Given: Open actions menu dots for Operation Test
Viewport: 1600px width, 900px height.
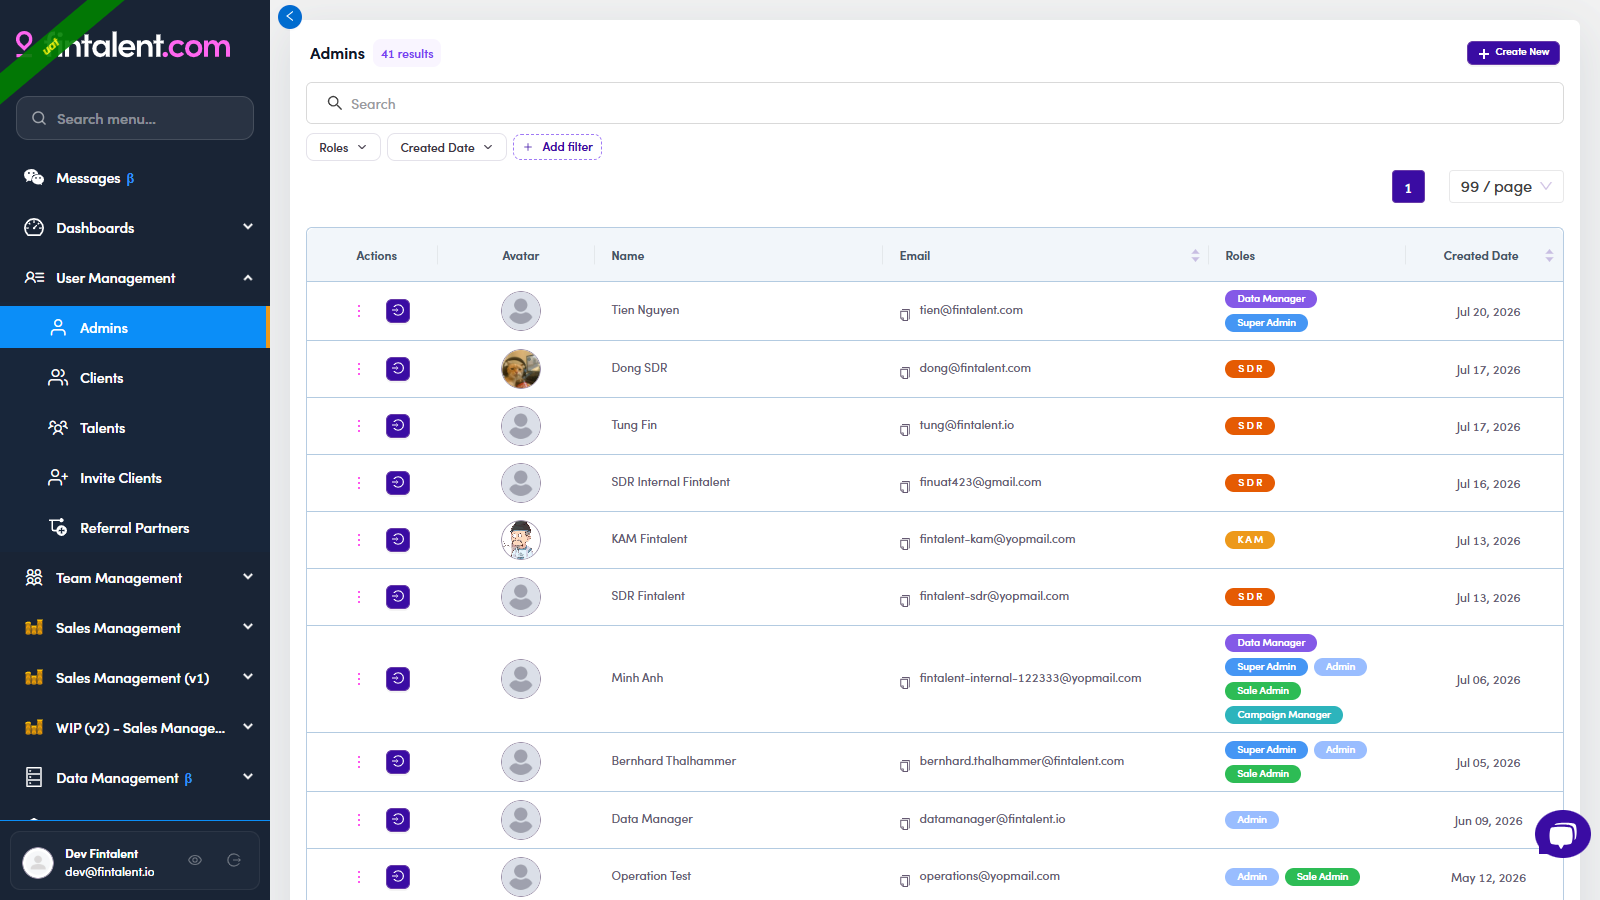Looking at the screenshot, I should click(359, 877).
